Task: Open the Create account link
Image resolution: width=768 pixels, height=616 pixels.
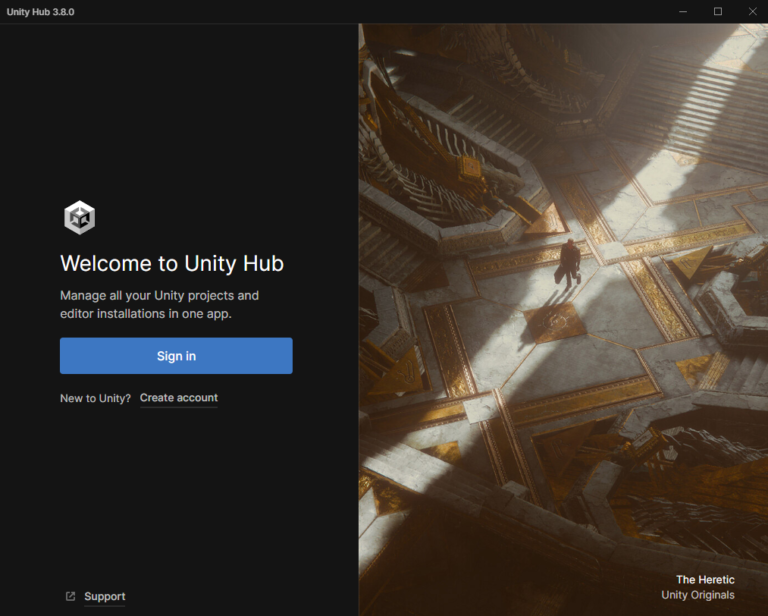Action: (178, 398)
